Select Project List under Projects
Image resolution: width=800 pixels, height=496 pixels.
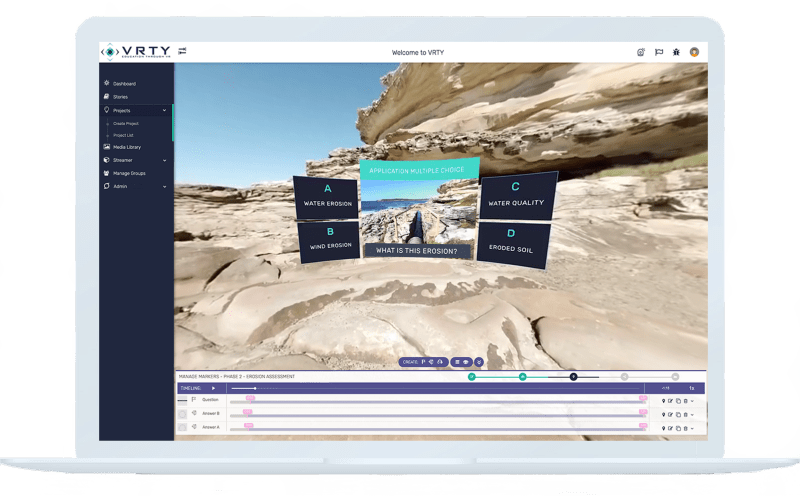123,135
